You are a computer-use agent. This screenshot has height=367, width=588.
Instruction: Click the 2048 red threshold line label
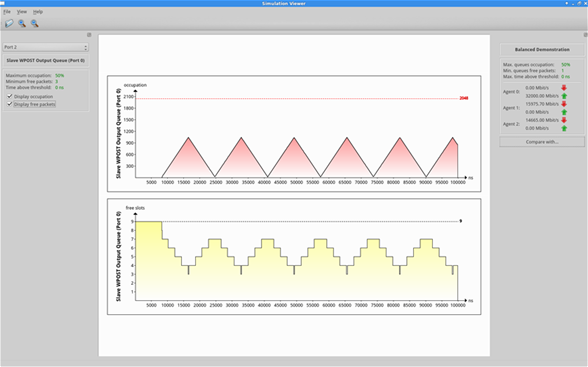464,98
